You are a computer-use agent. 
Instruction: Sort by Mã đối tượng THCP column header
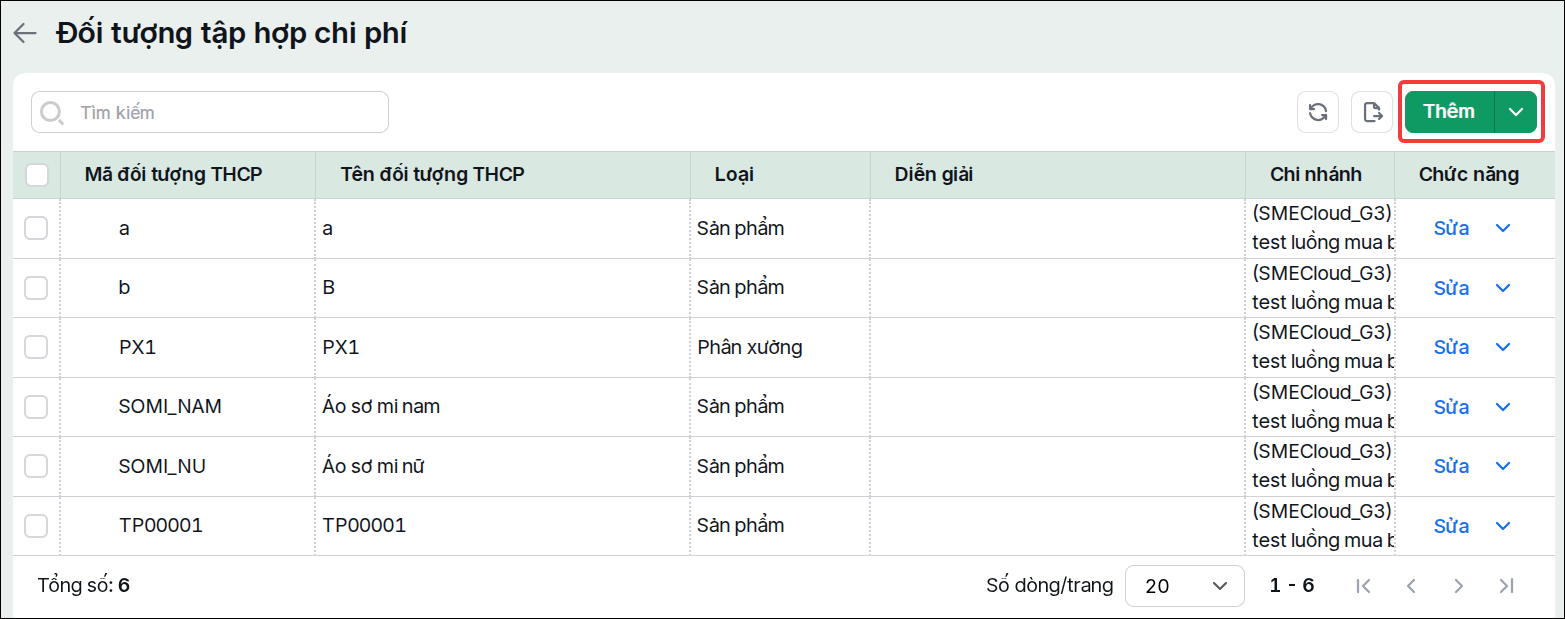coord(174,175)
